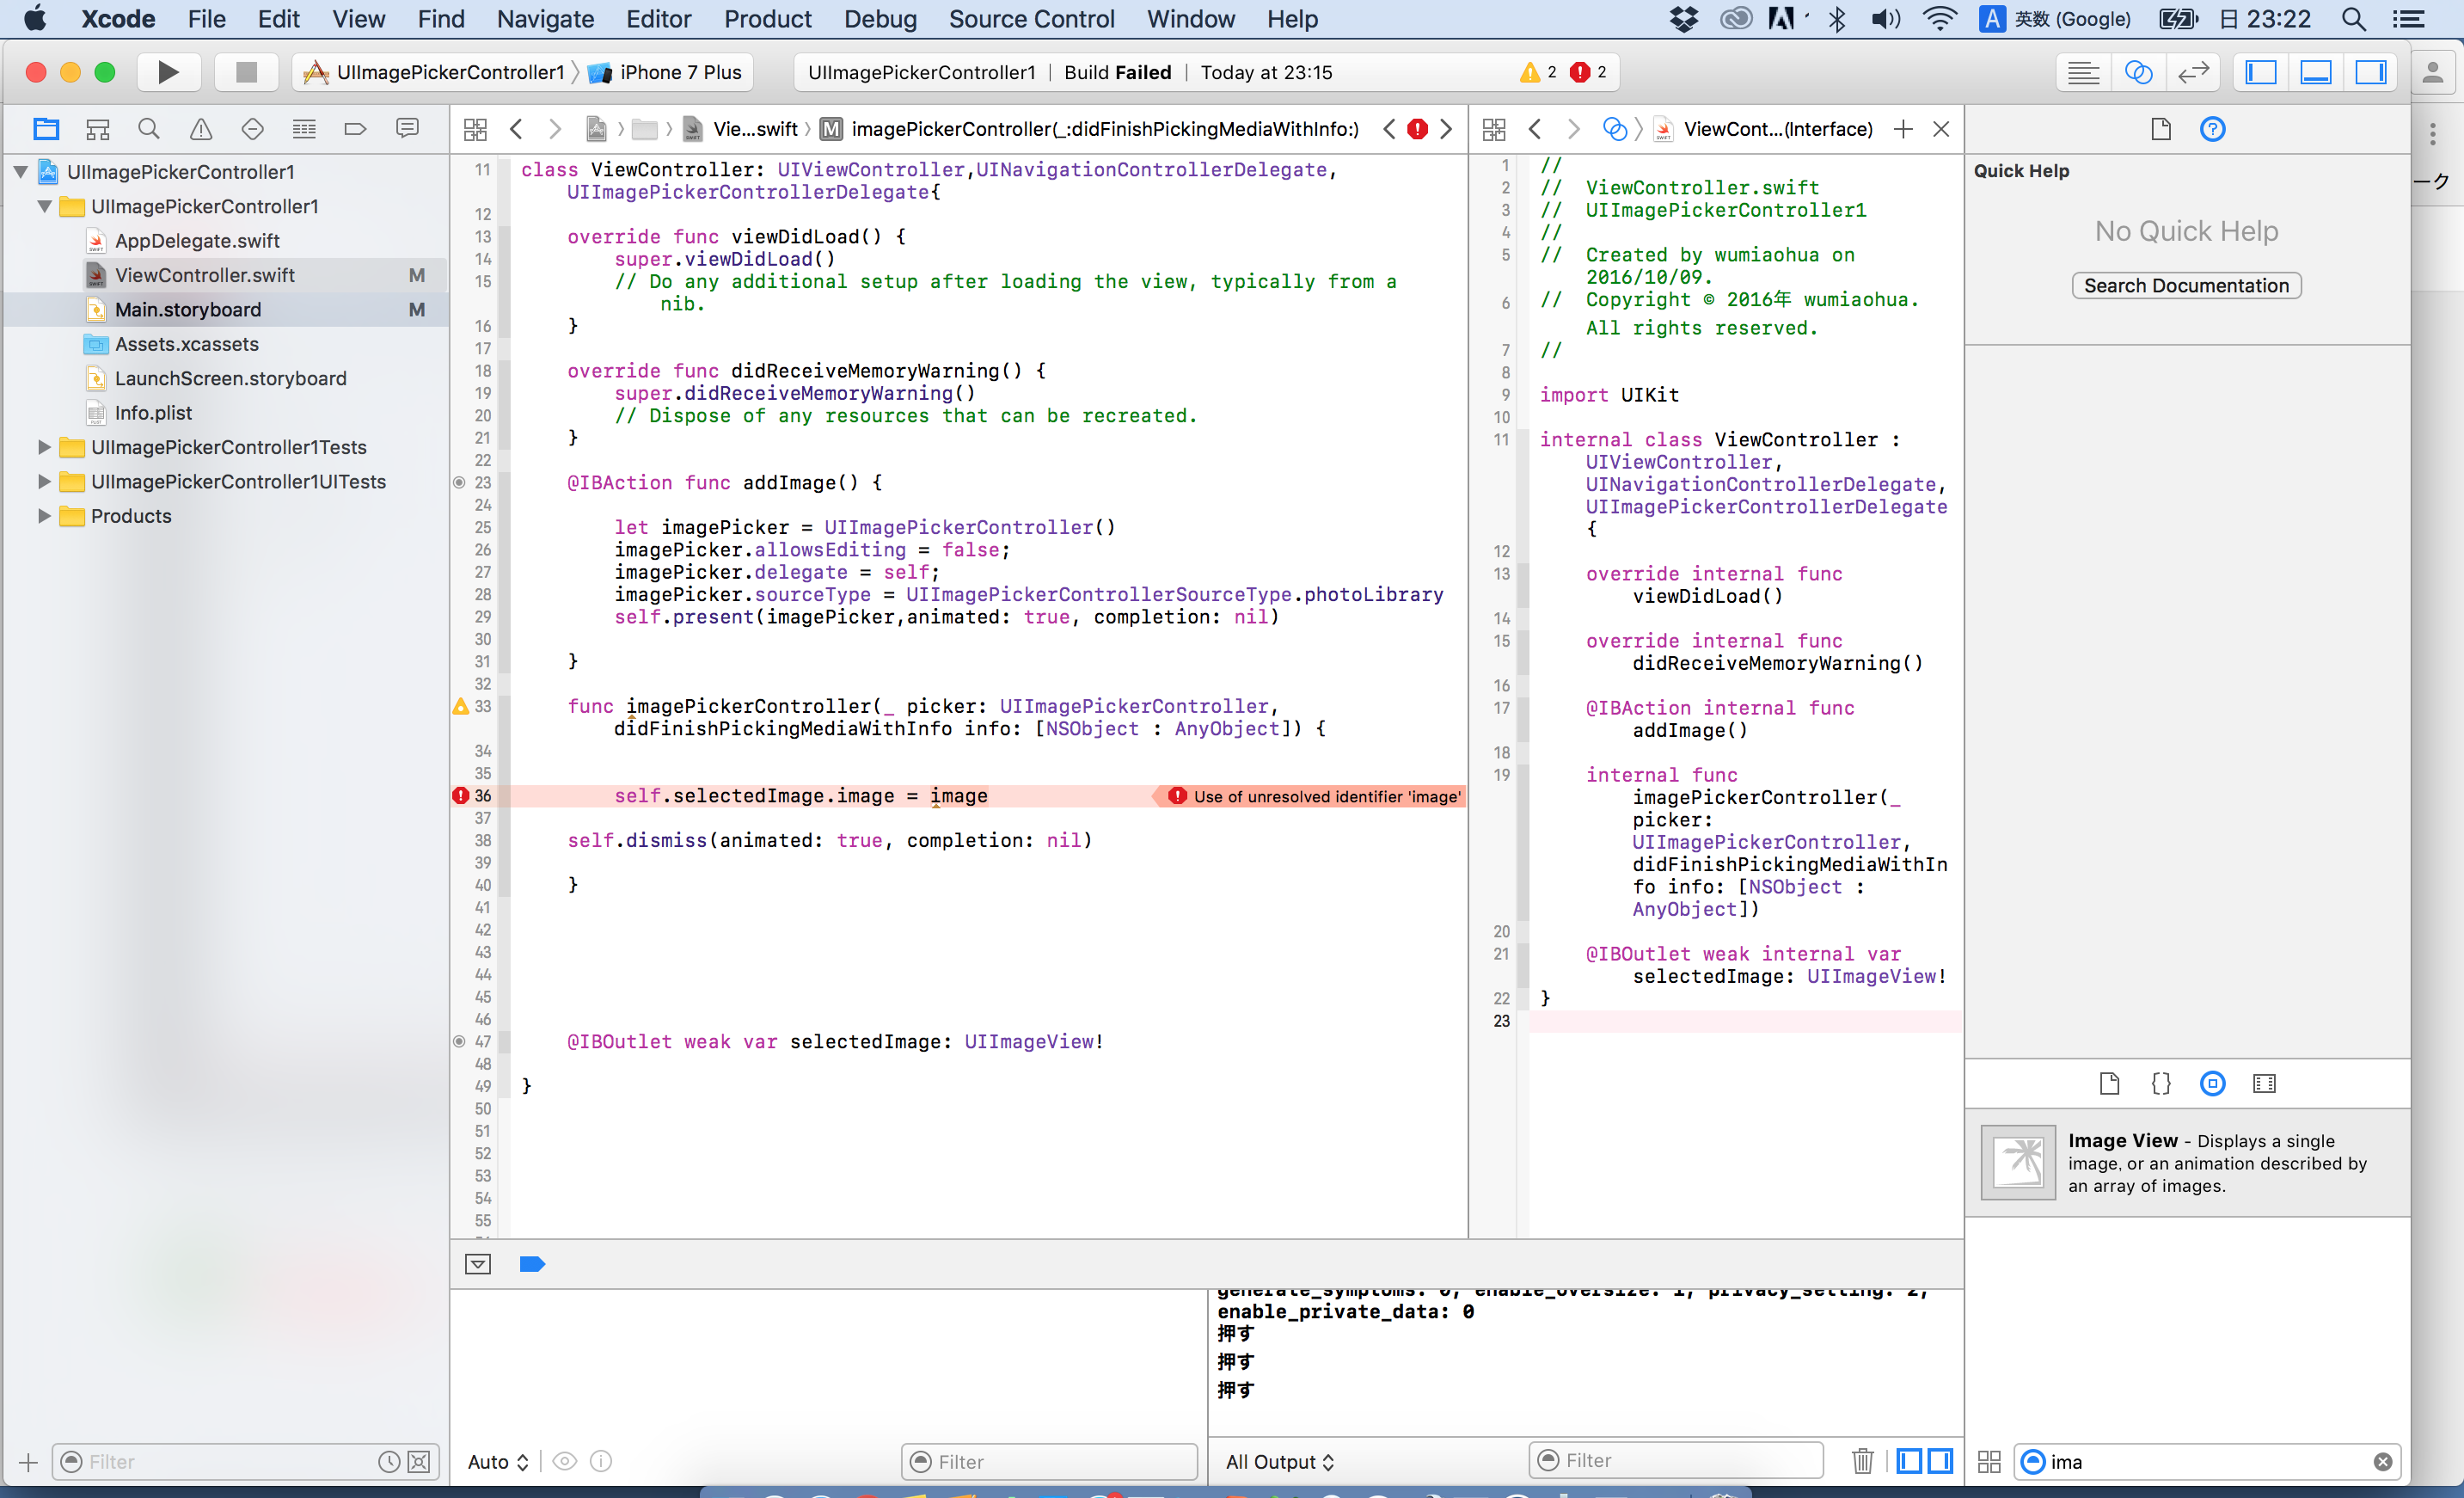This screenshot has height=1498, width=2464.
Task: Open the find navigator magnifier icon
Action: click(149, 129)
